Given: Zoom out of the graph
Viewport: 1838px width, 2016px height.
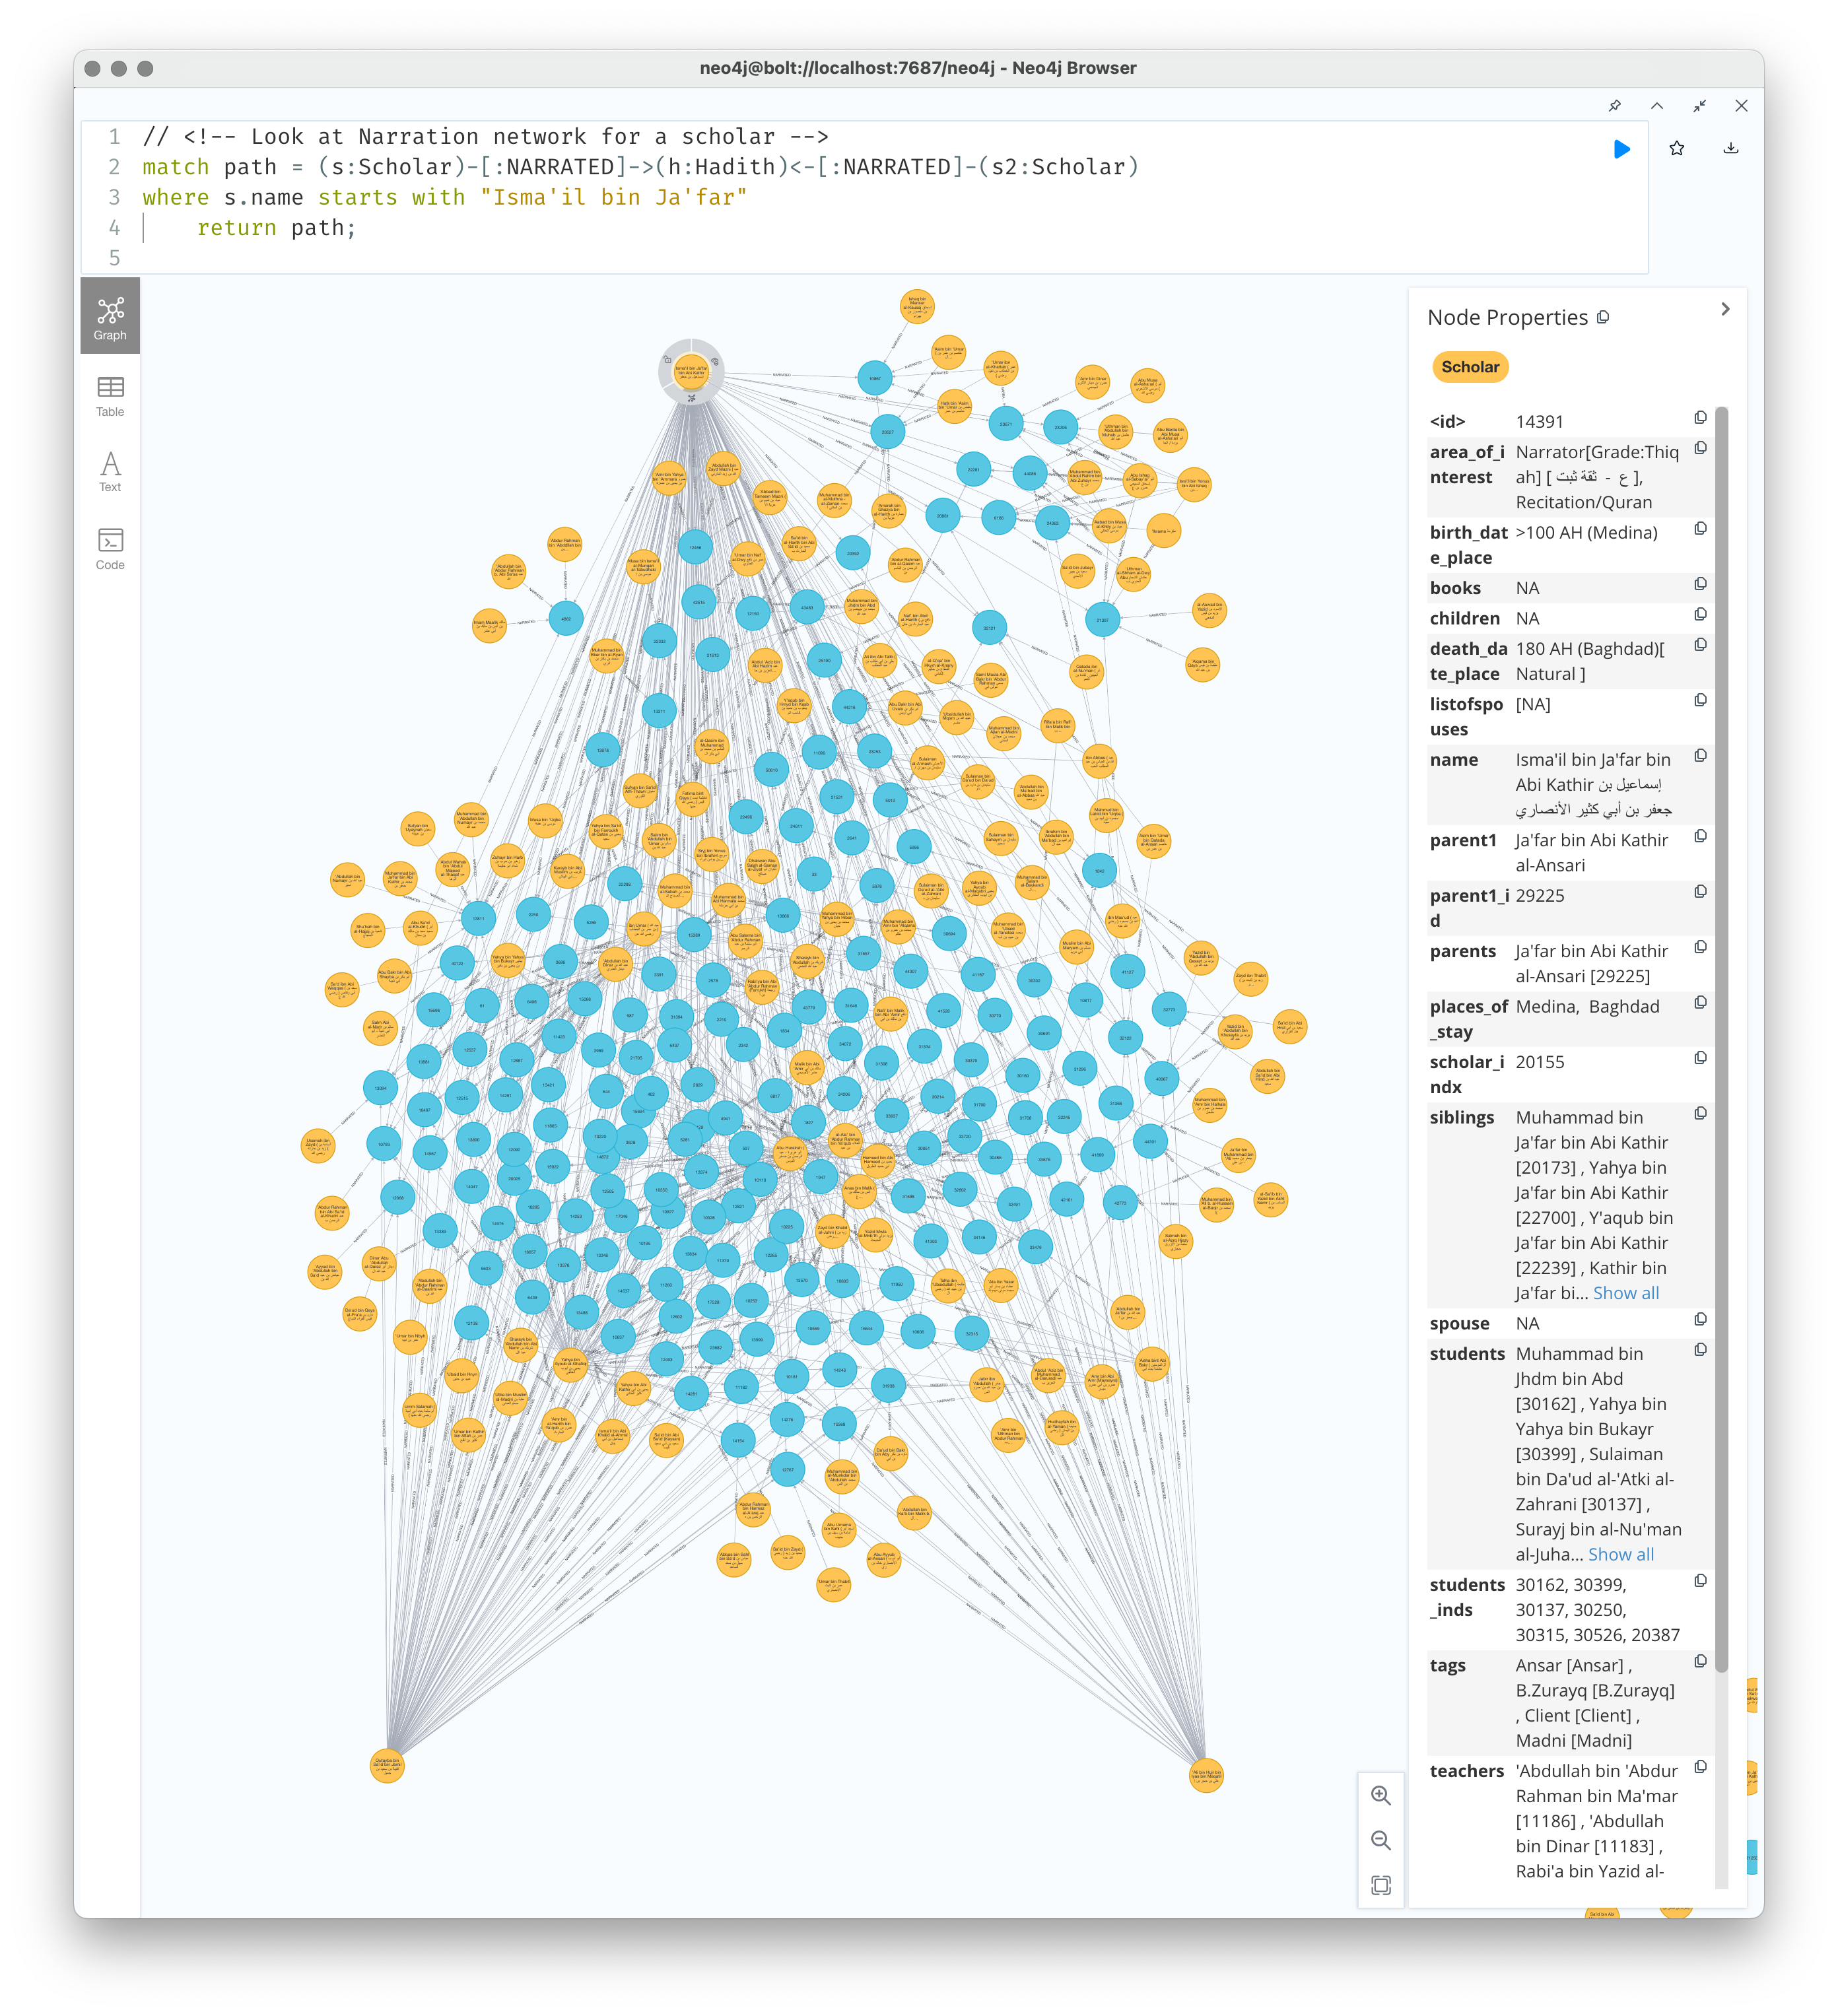Looking at the screenshot, I should coord(1381,1840).
